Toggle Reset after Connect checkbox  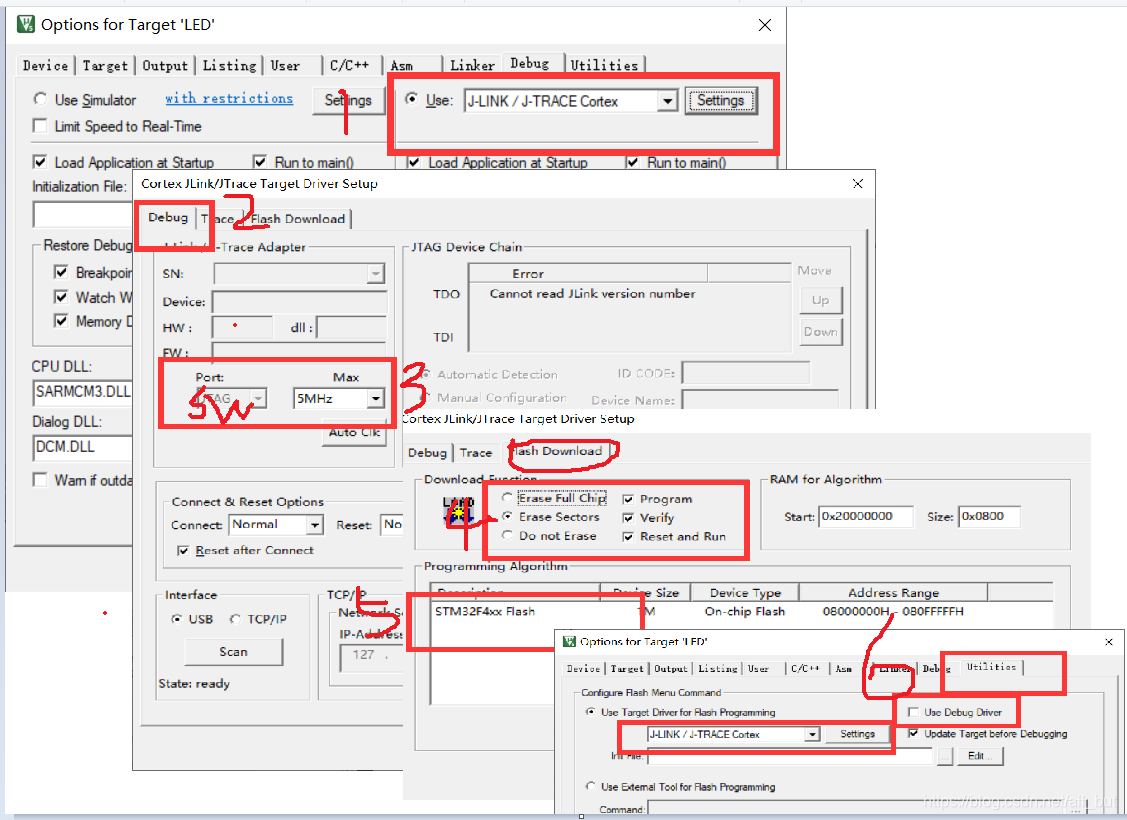[x=183, y=550]
